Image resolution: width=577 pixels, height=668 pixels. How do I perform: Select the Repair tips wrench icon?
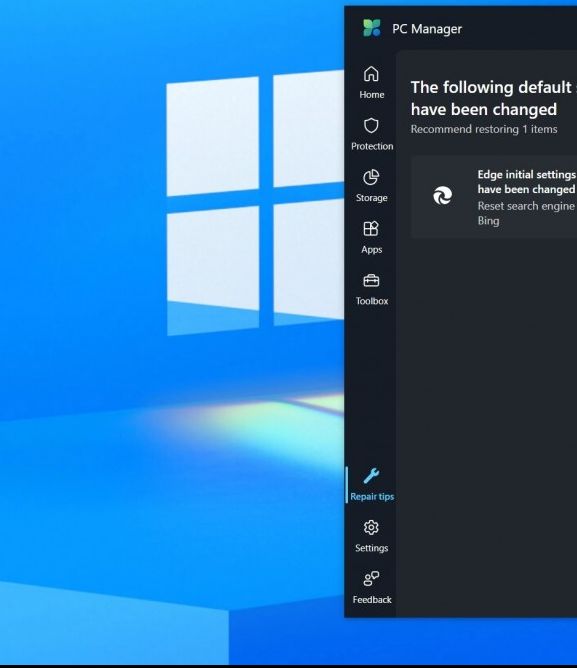click(x=371, y=476)
